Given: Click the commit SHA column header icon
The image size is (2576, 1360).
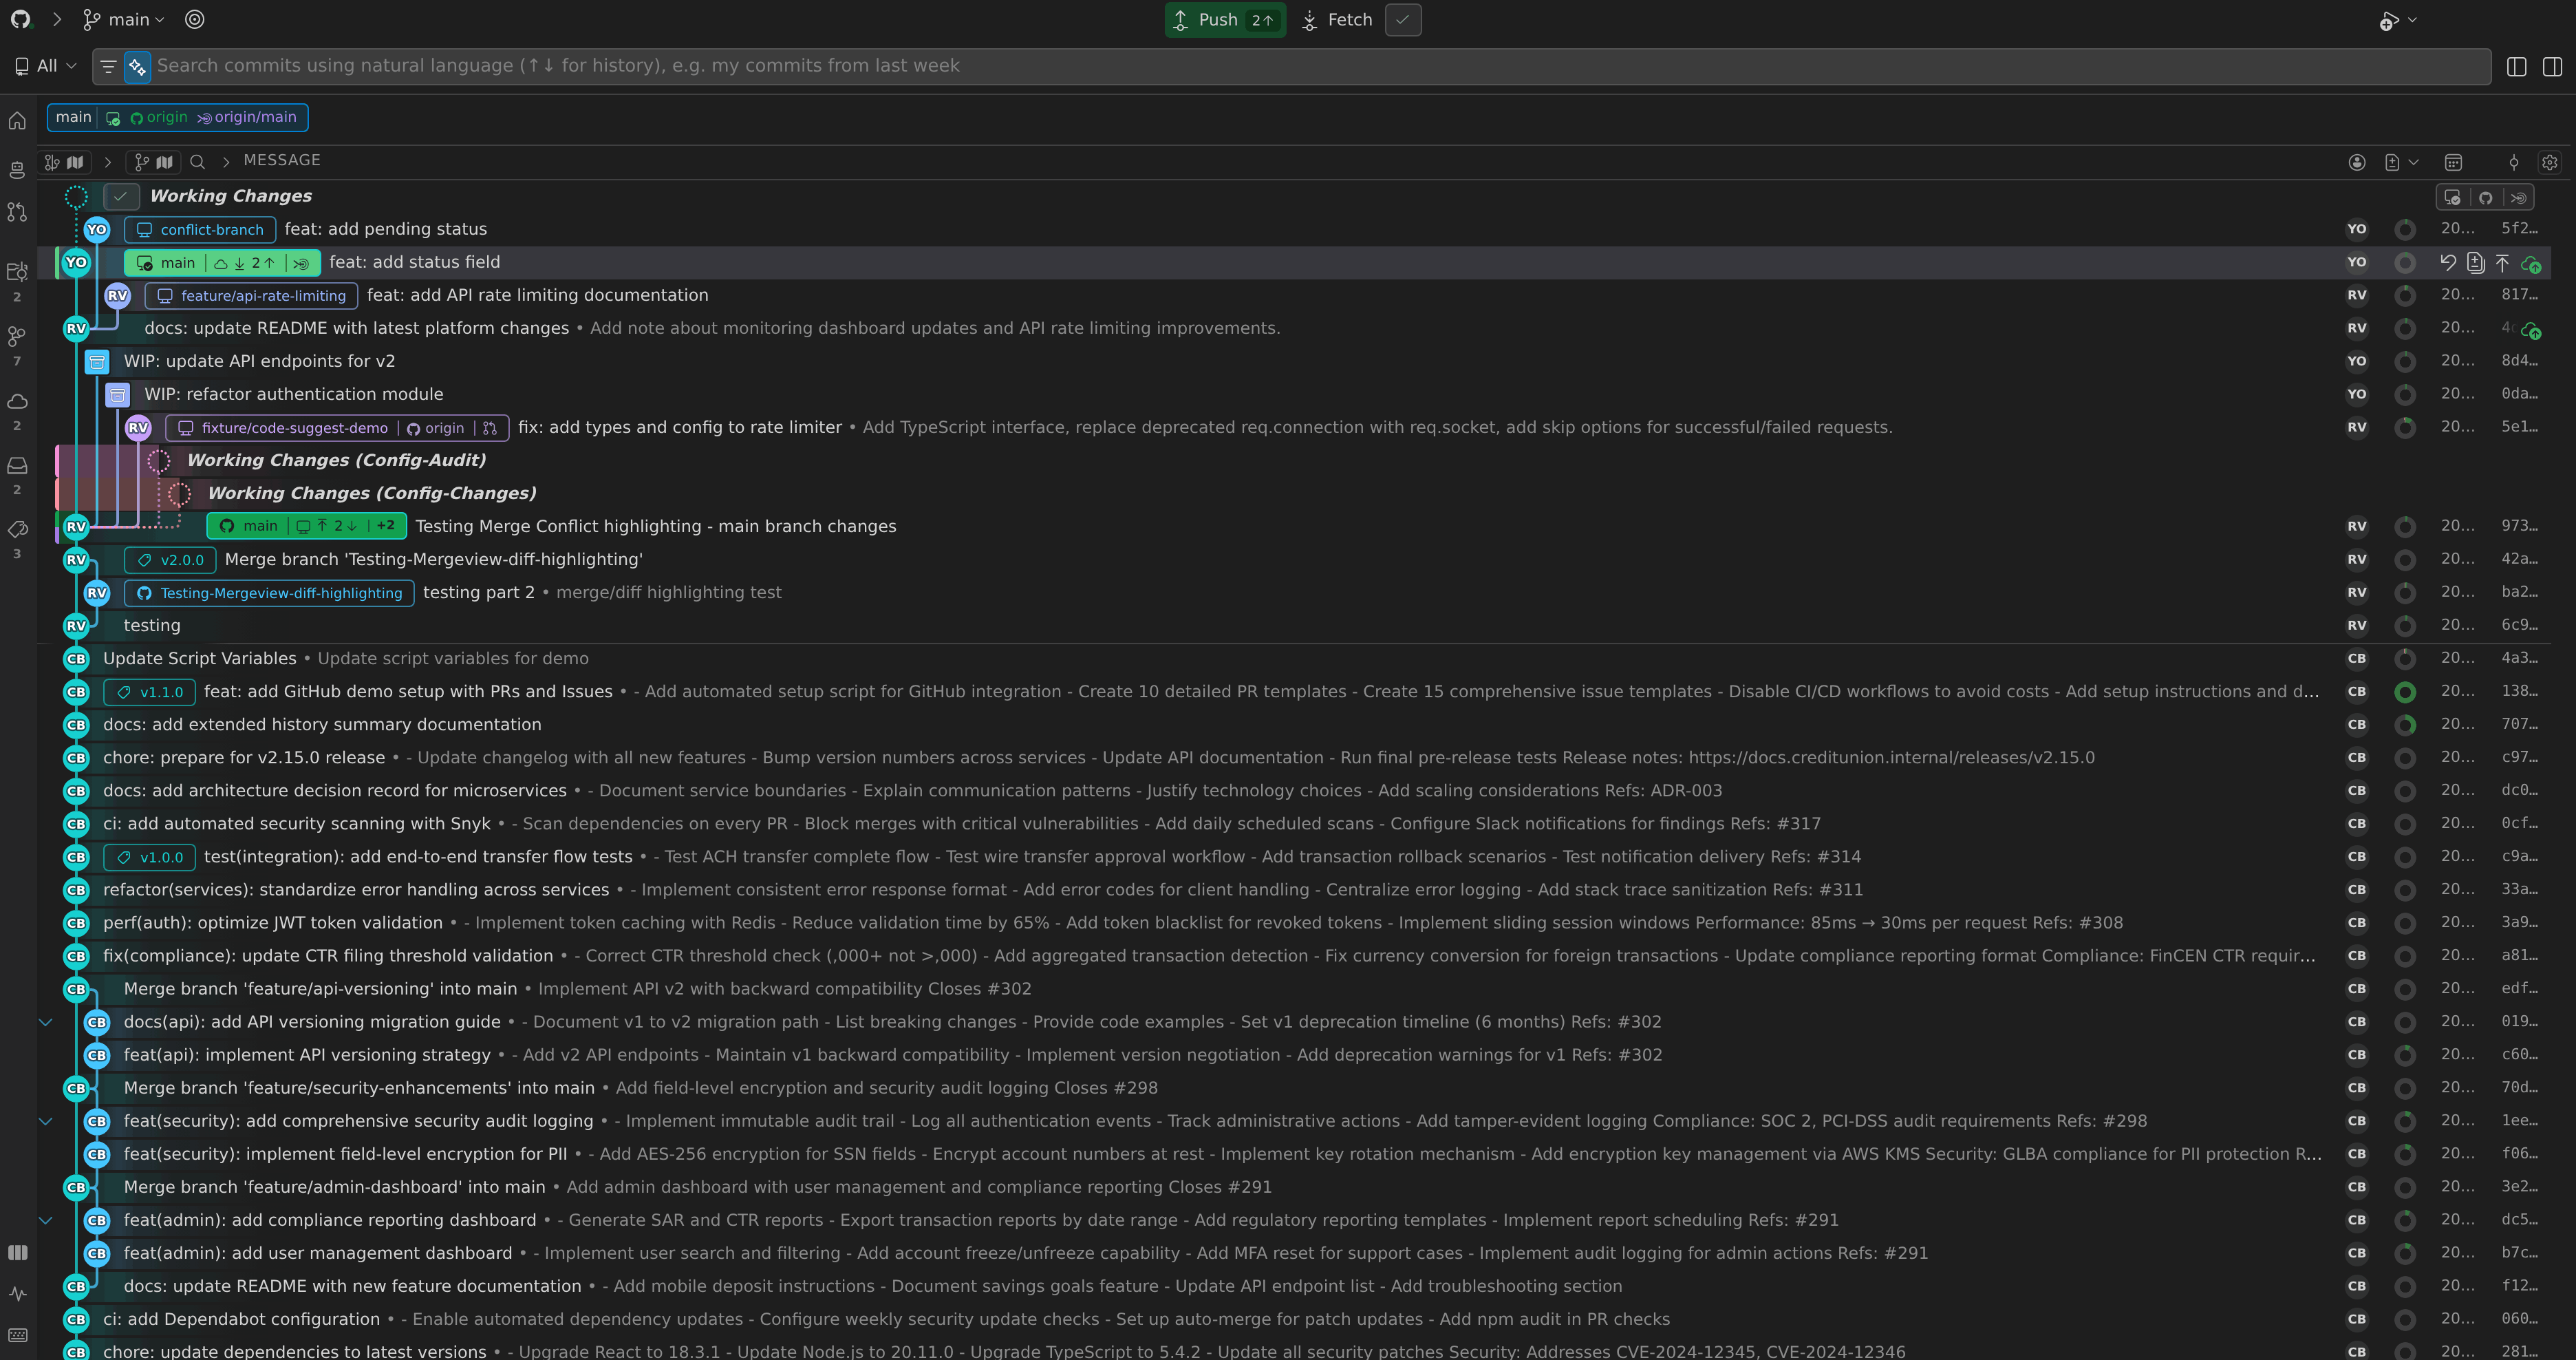Looking at the screenshot, I should tap(2514, 162).
